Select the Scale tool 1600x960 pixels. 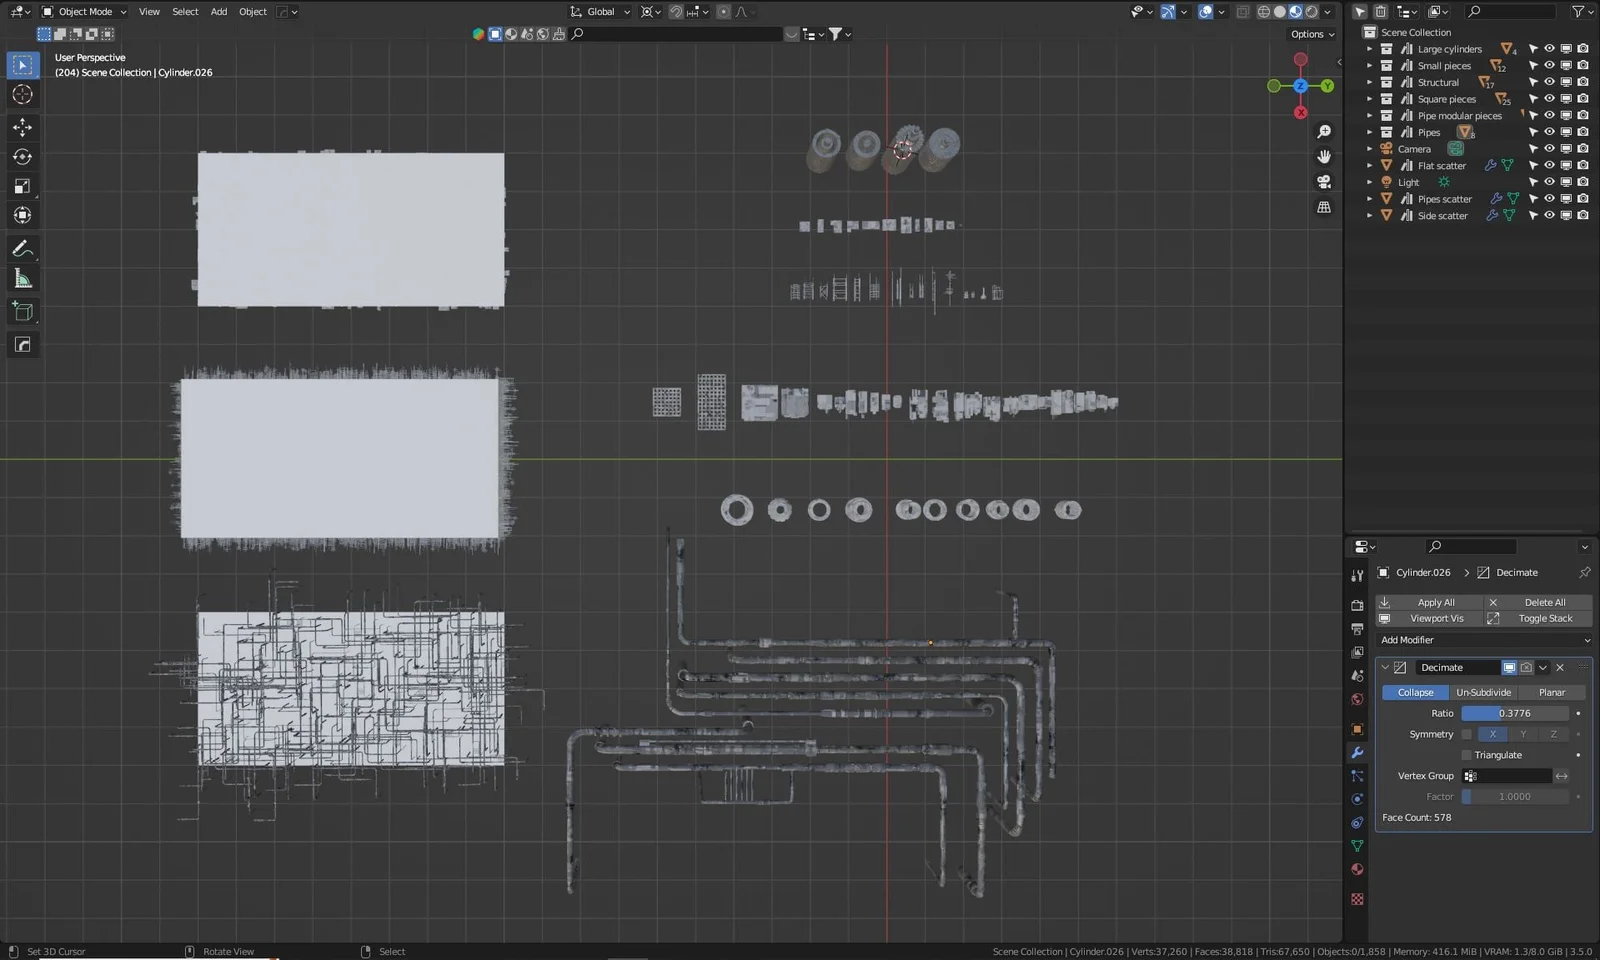point(22,186)
